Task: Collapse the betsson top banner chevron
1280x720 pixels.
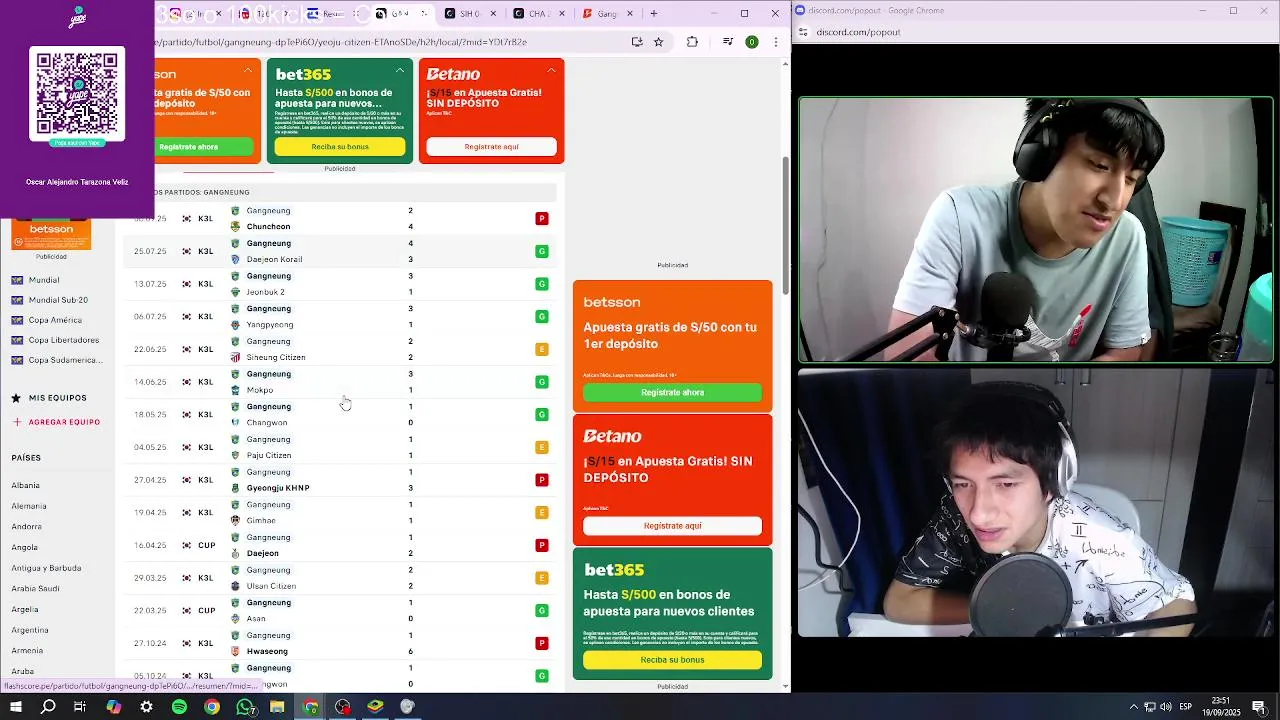Action: [x=248, y=70]
